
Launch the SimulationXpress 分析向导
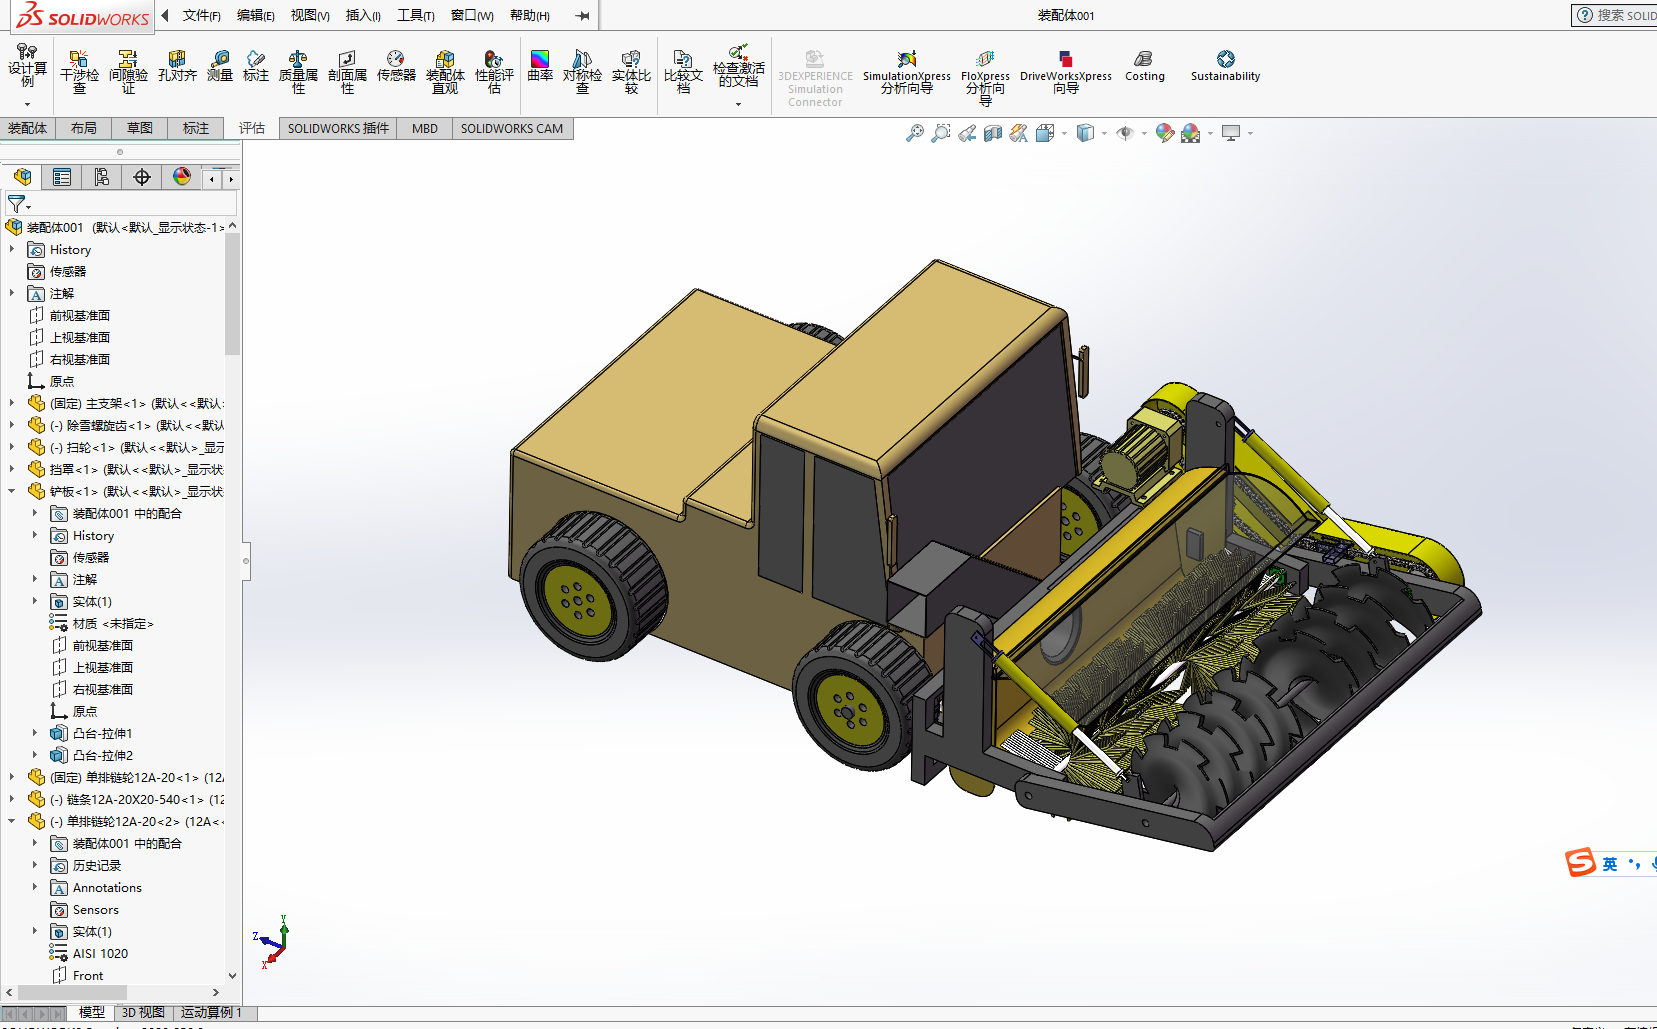pyautogui.click(x=907, y=72)
